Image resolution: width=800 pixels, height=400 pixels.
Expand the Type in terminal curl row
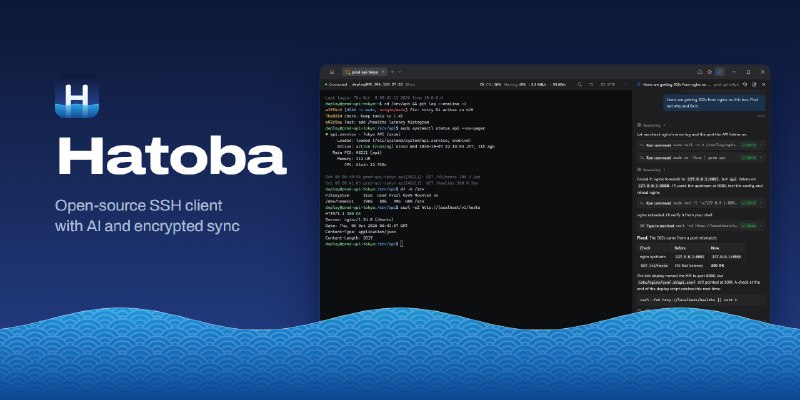[x=702, y=225]
